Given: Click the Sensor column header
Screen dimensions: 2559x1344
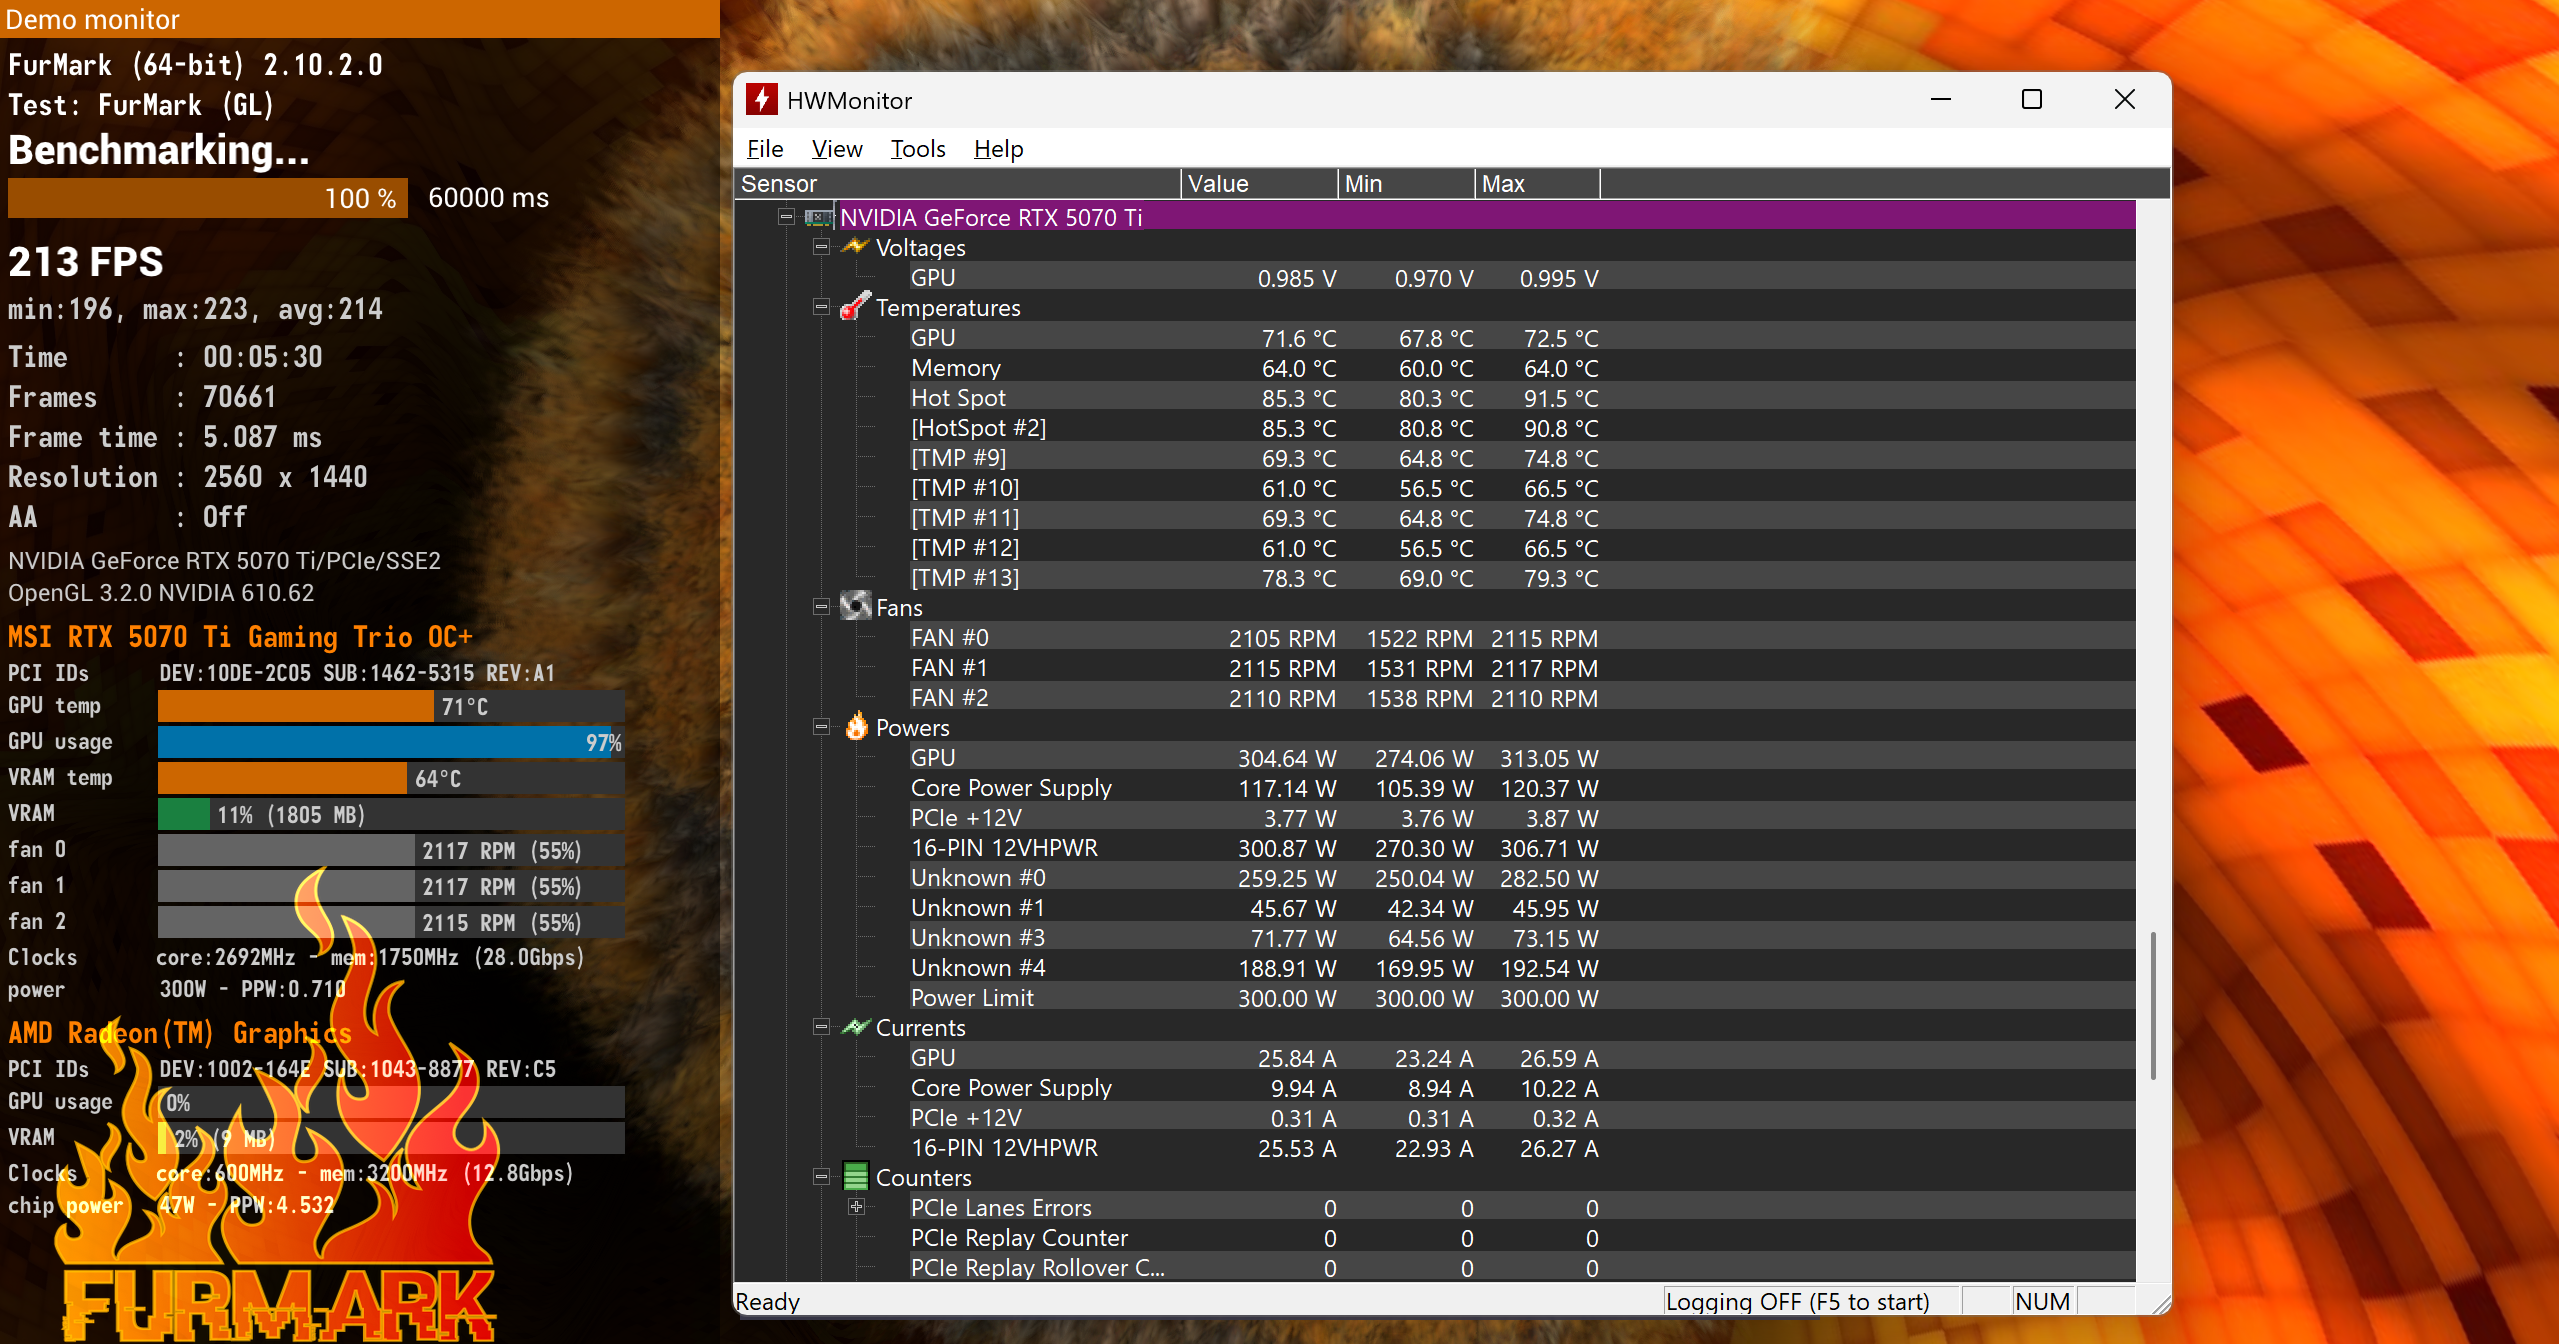Looking at the screenshot, I should point(958,184).
